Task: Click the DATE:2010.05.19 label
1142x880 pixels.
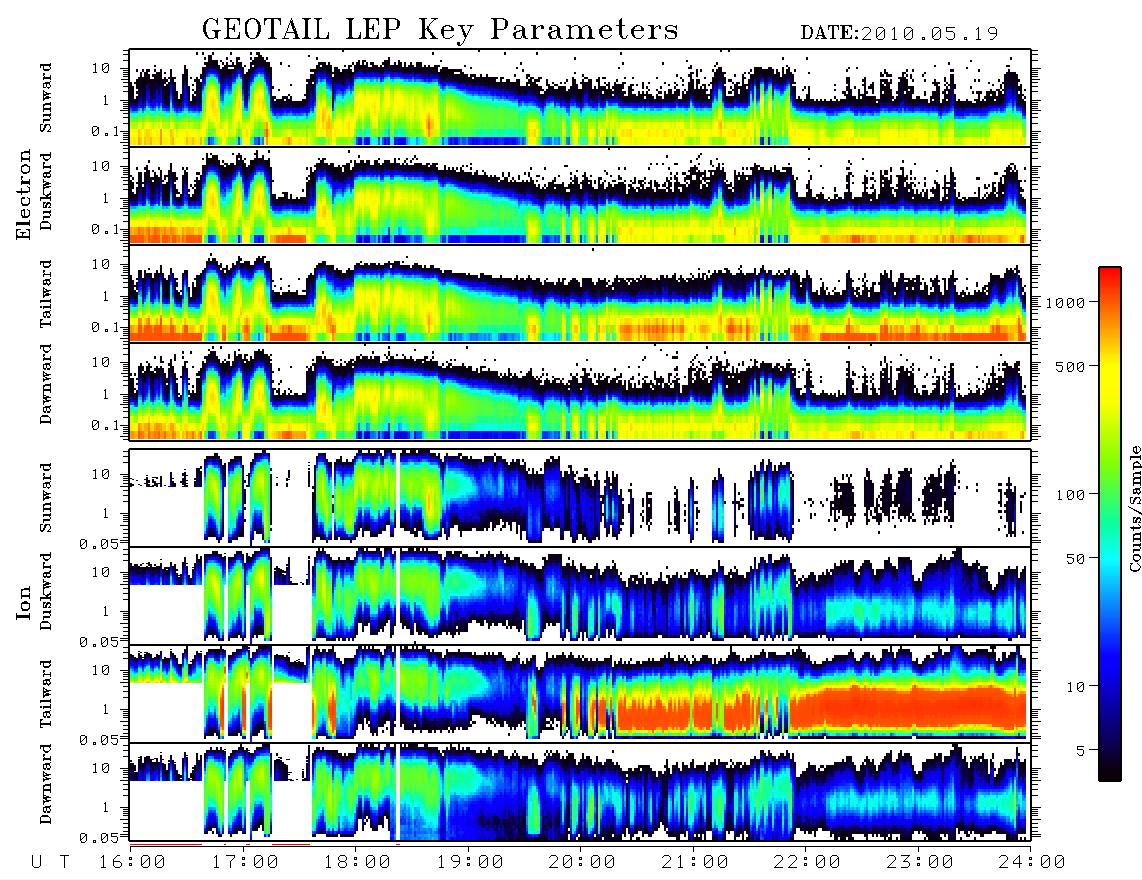Action: click(x=899, y=34)
